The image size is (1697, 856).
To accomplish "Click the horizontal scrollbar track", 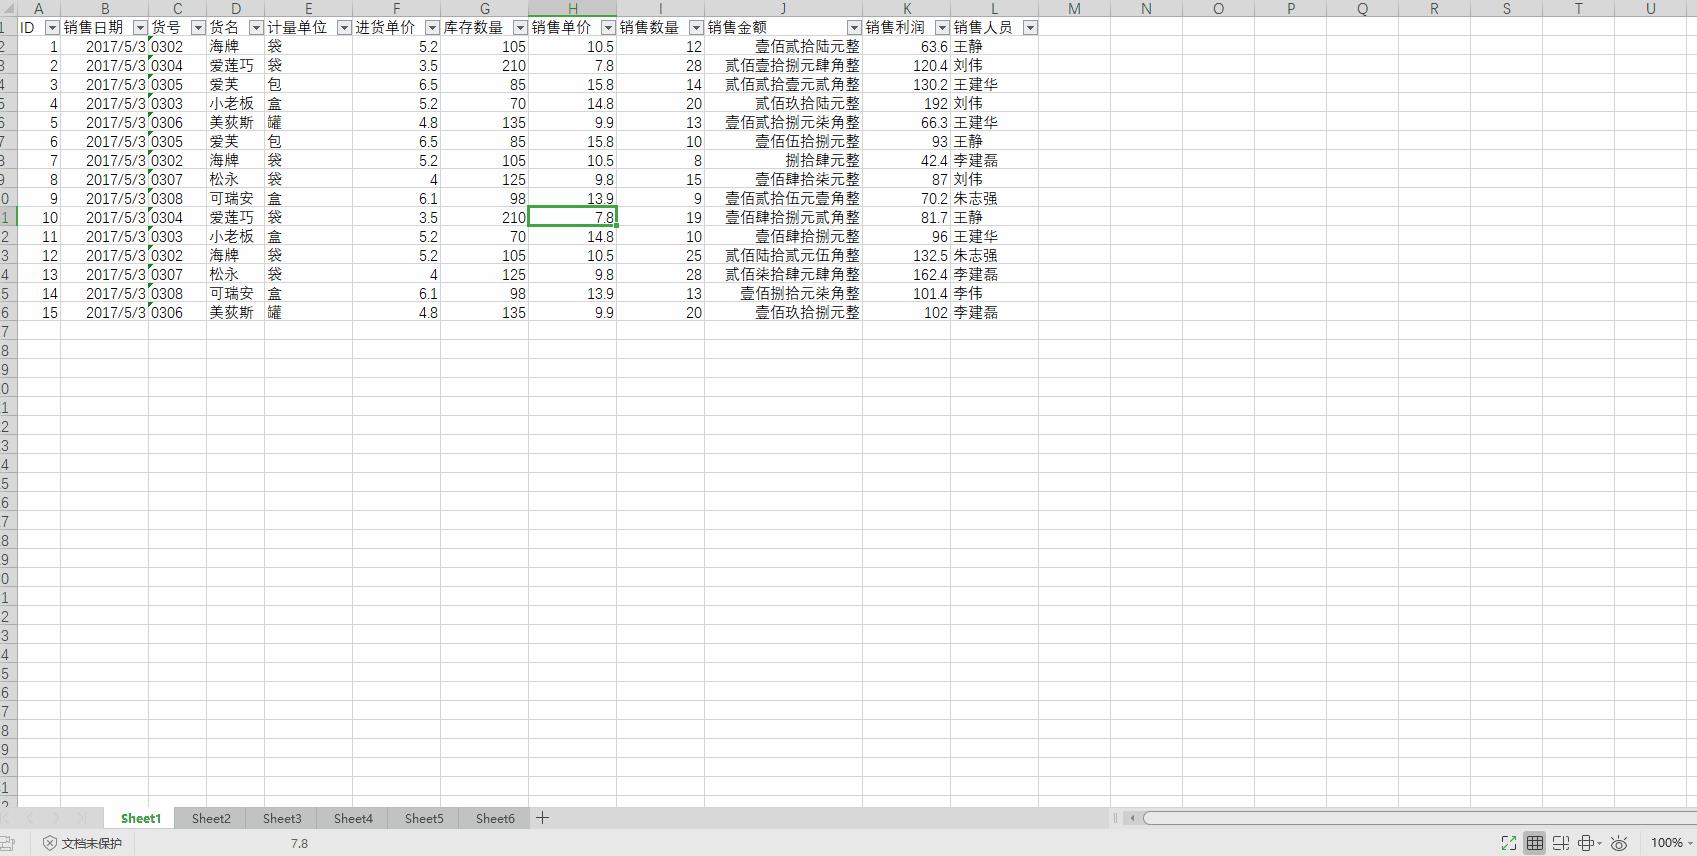I will click(x=1420, y=818).
